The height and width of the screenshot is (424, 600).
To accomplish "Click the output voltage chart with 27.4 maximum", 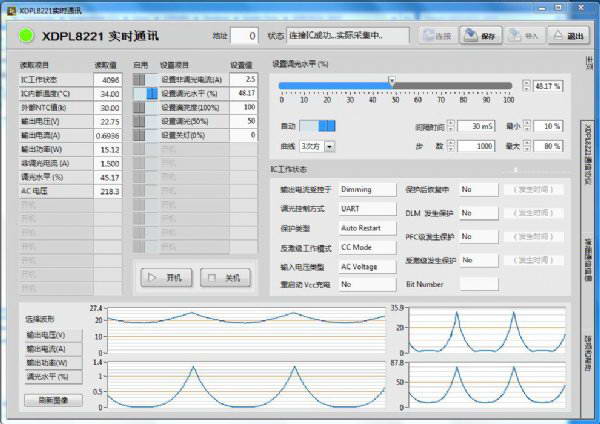I will tap(247, 331).
